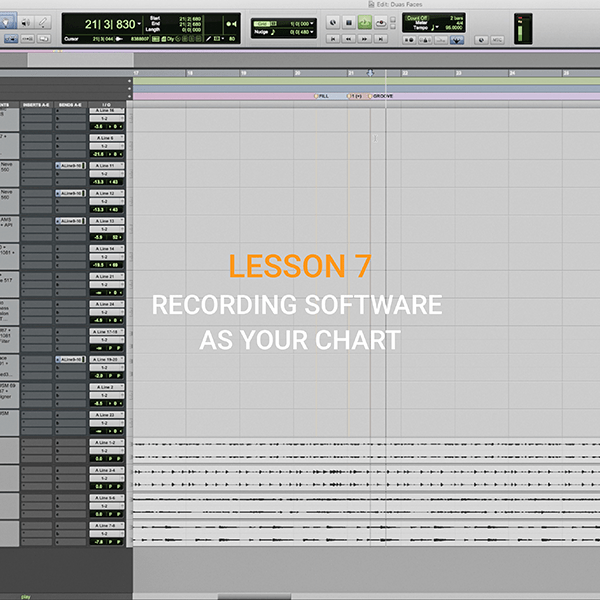Open the A Line 11 input selector
Viewport: 600px width, 600px height.
107,166
